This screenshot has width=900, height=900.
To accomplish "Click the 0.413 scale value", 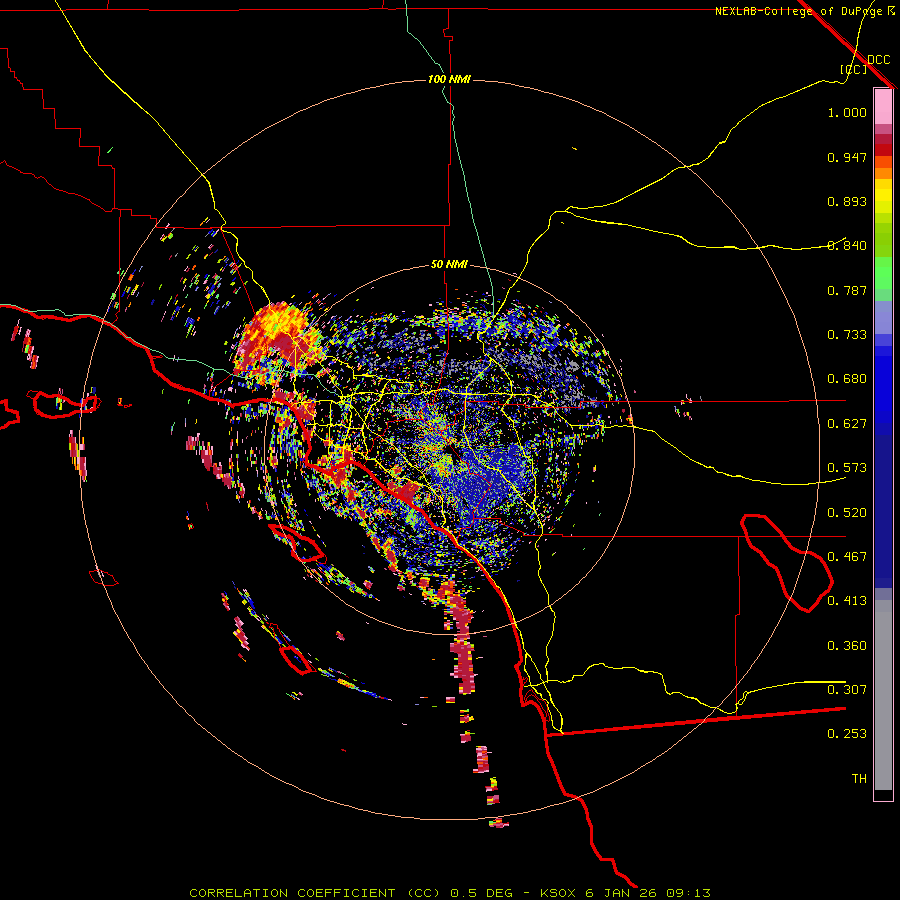I will coord(847,601).
